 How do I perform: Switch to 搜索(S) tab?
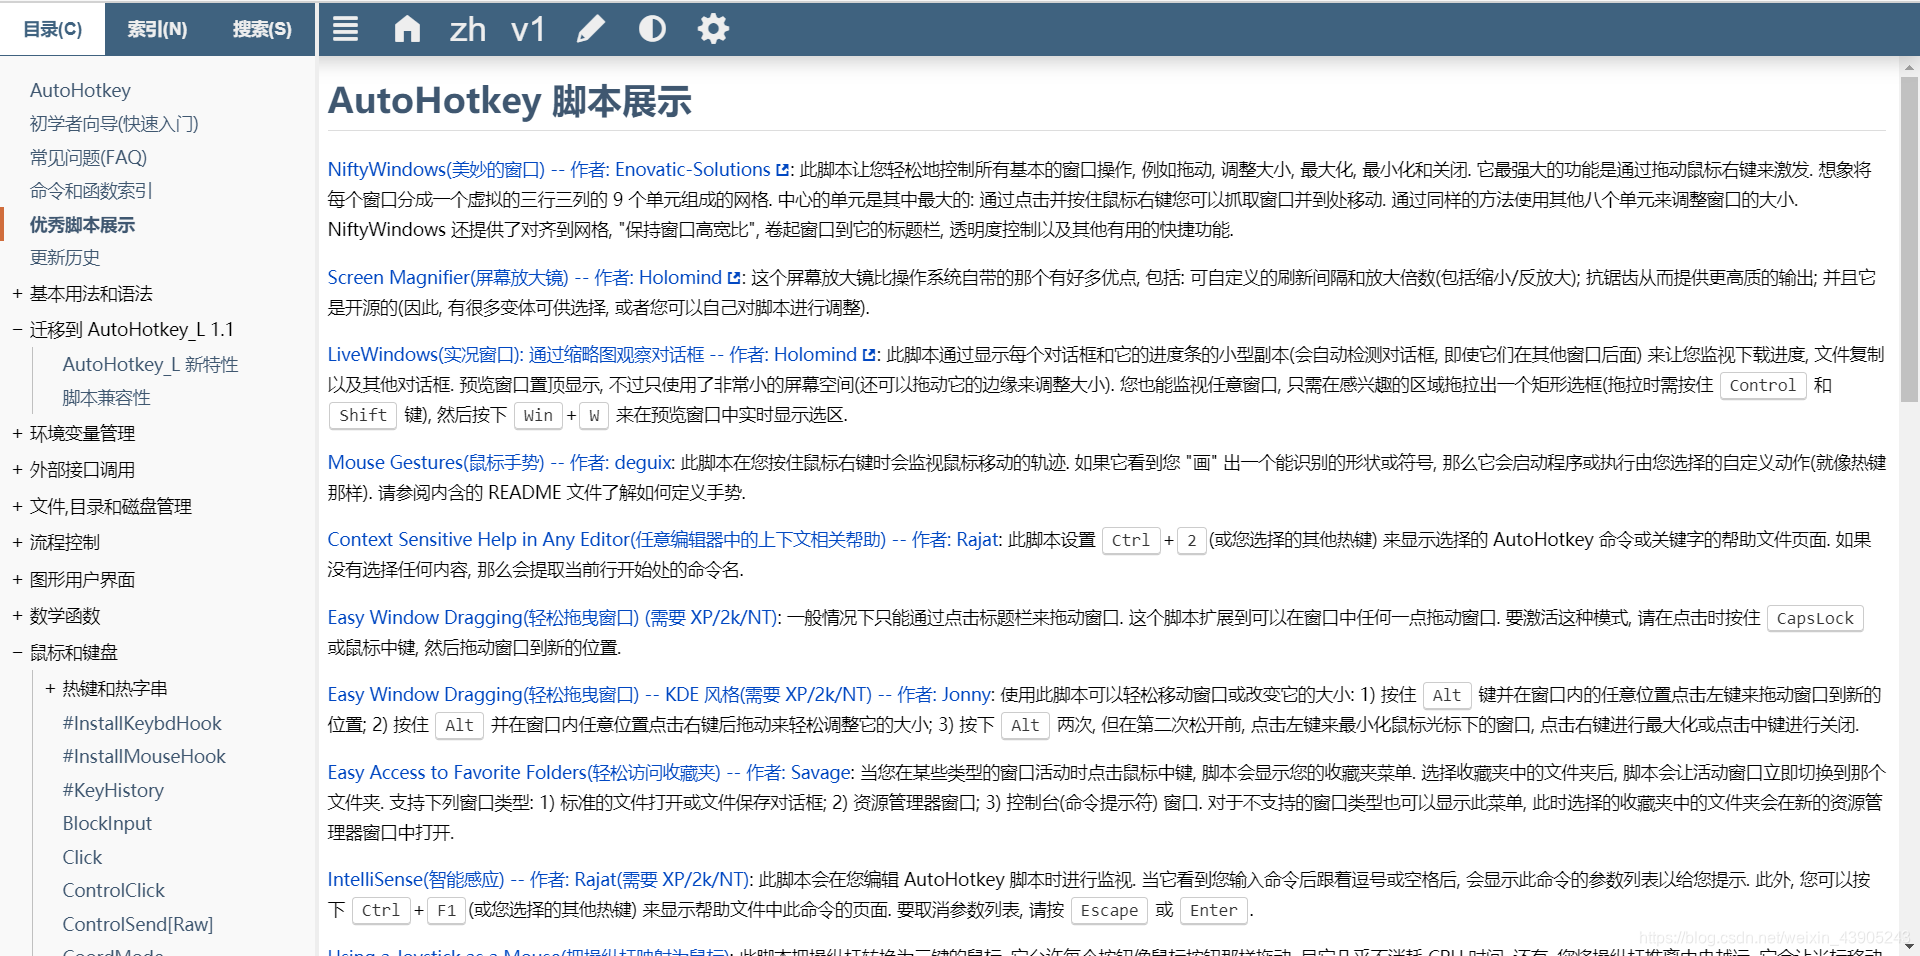[x=262, y=29]
